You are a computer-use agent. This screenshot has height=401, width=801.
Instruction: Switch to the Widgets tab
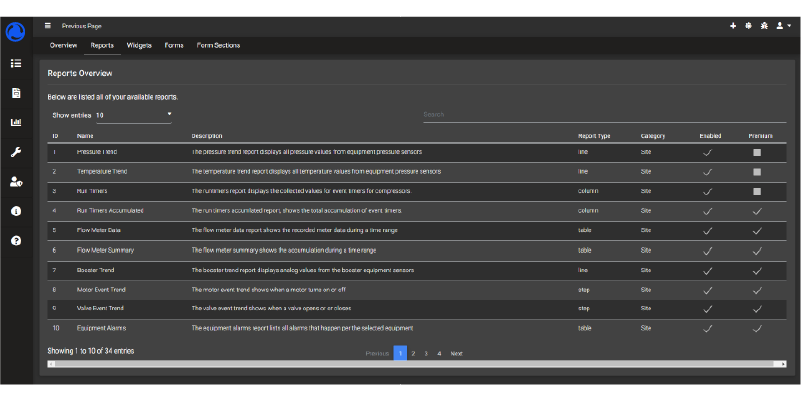click(x=139, y=45)
